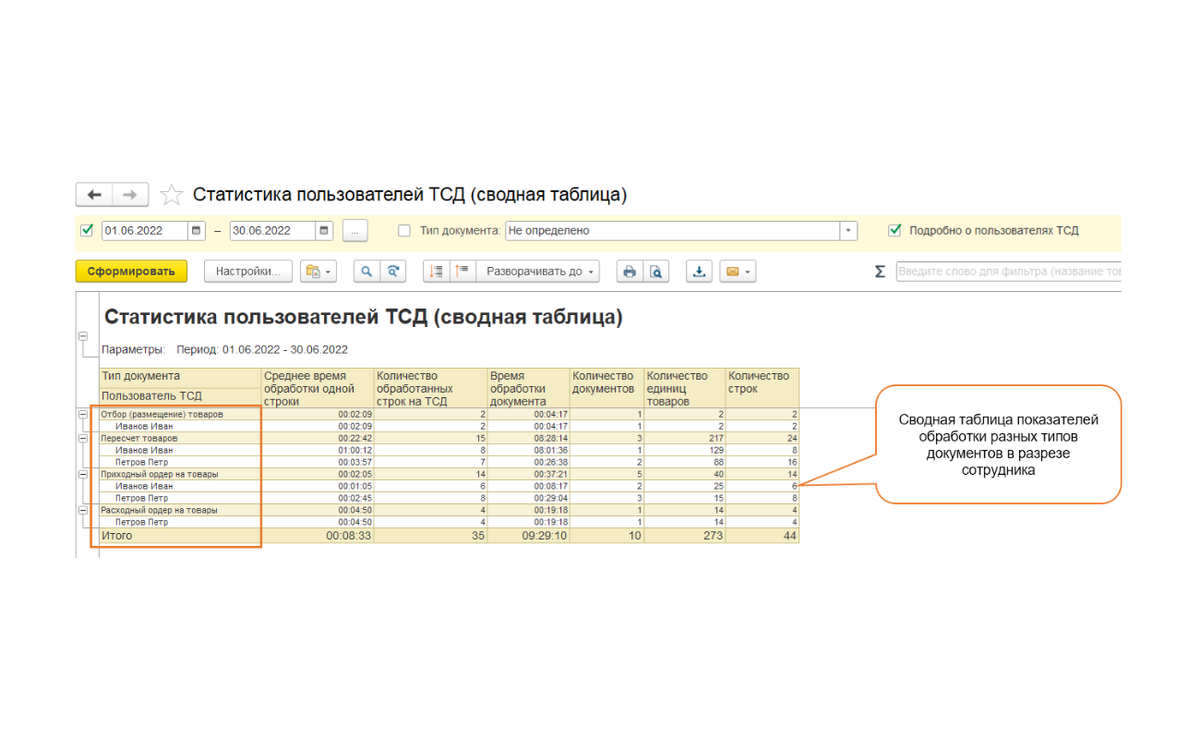This screenshot has height=739, width=1200.
Task: Click the start date field 01.06.2022
Action: tap(144, 231)
